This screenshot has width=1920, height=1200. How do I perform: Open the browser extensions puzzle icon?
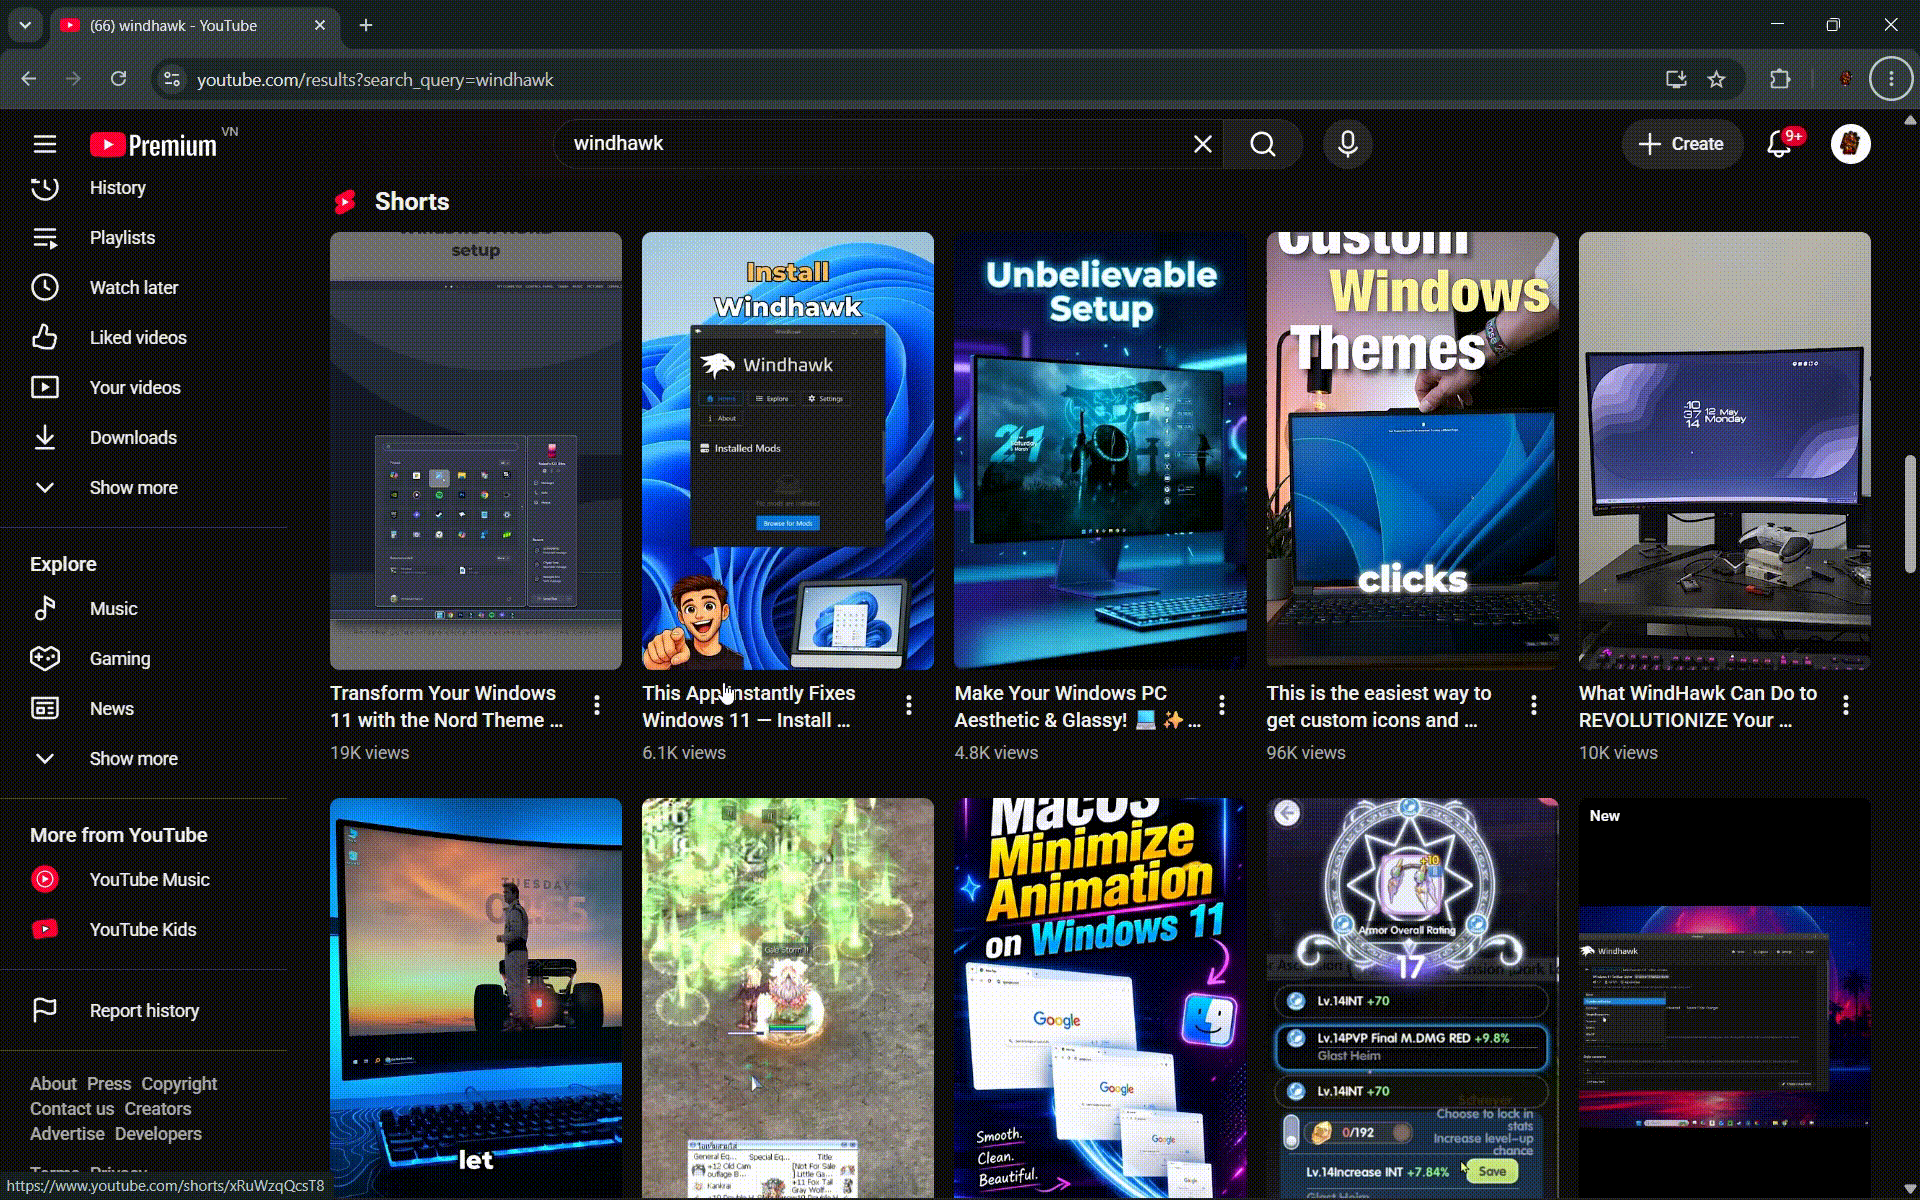tap(1780, 79)
